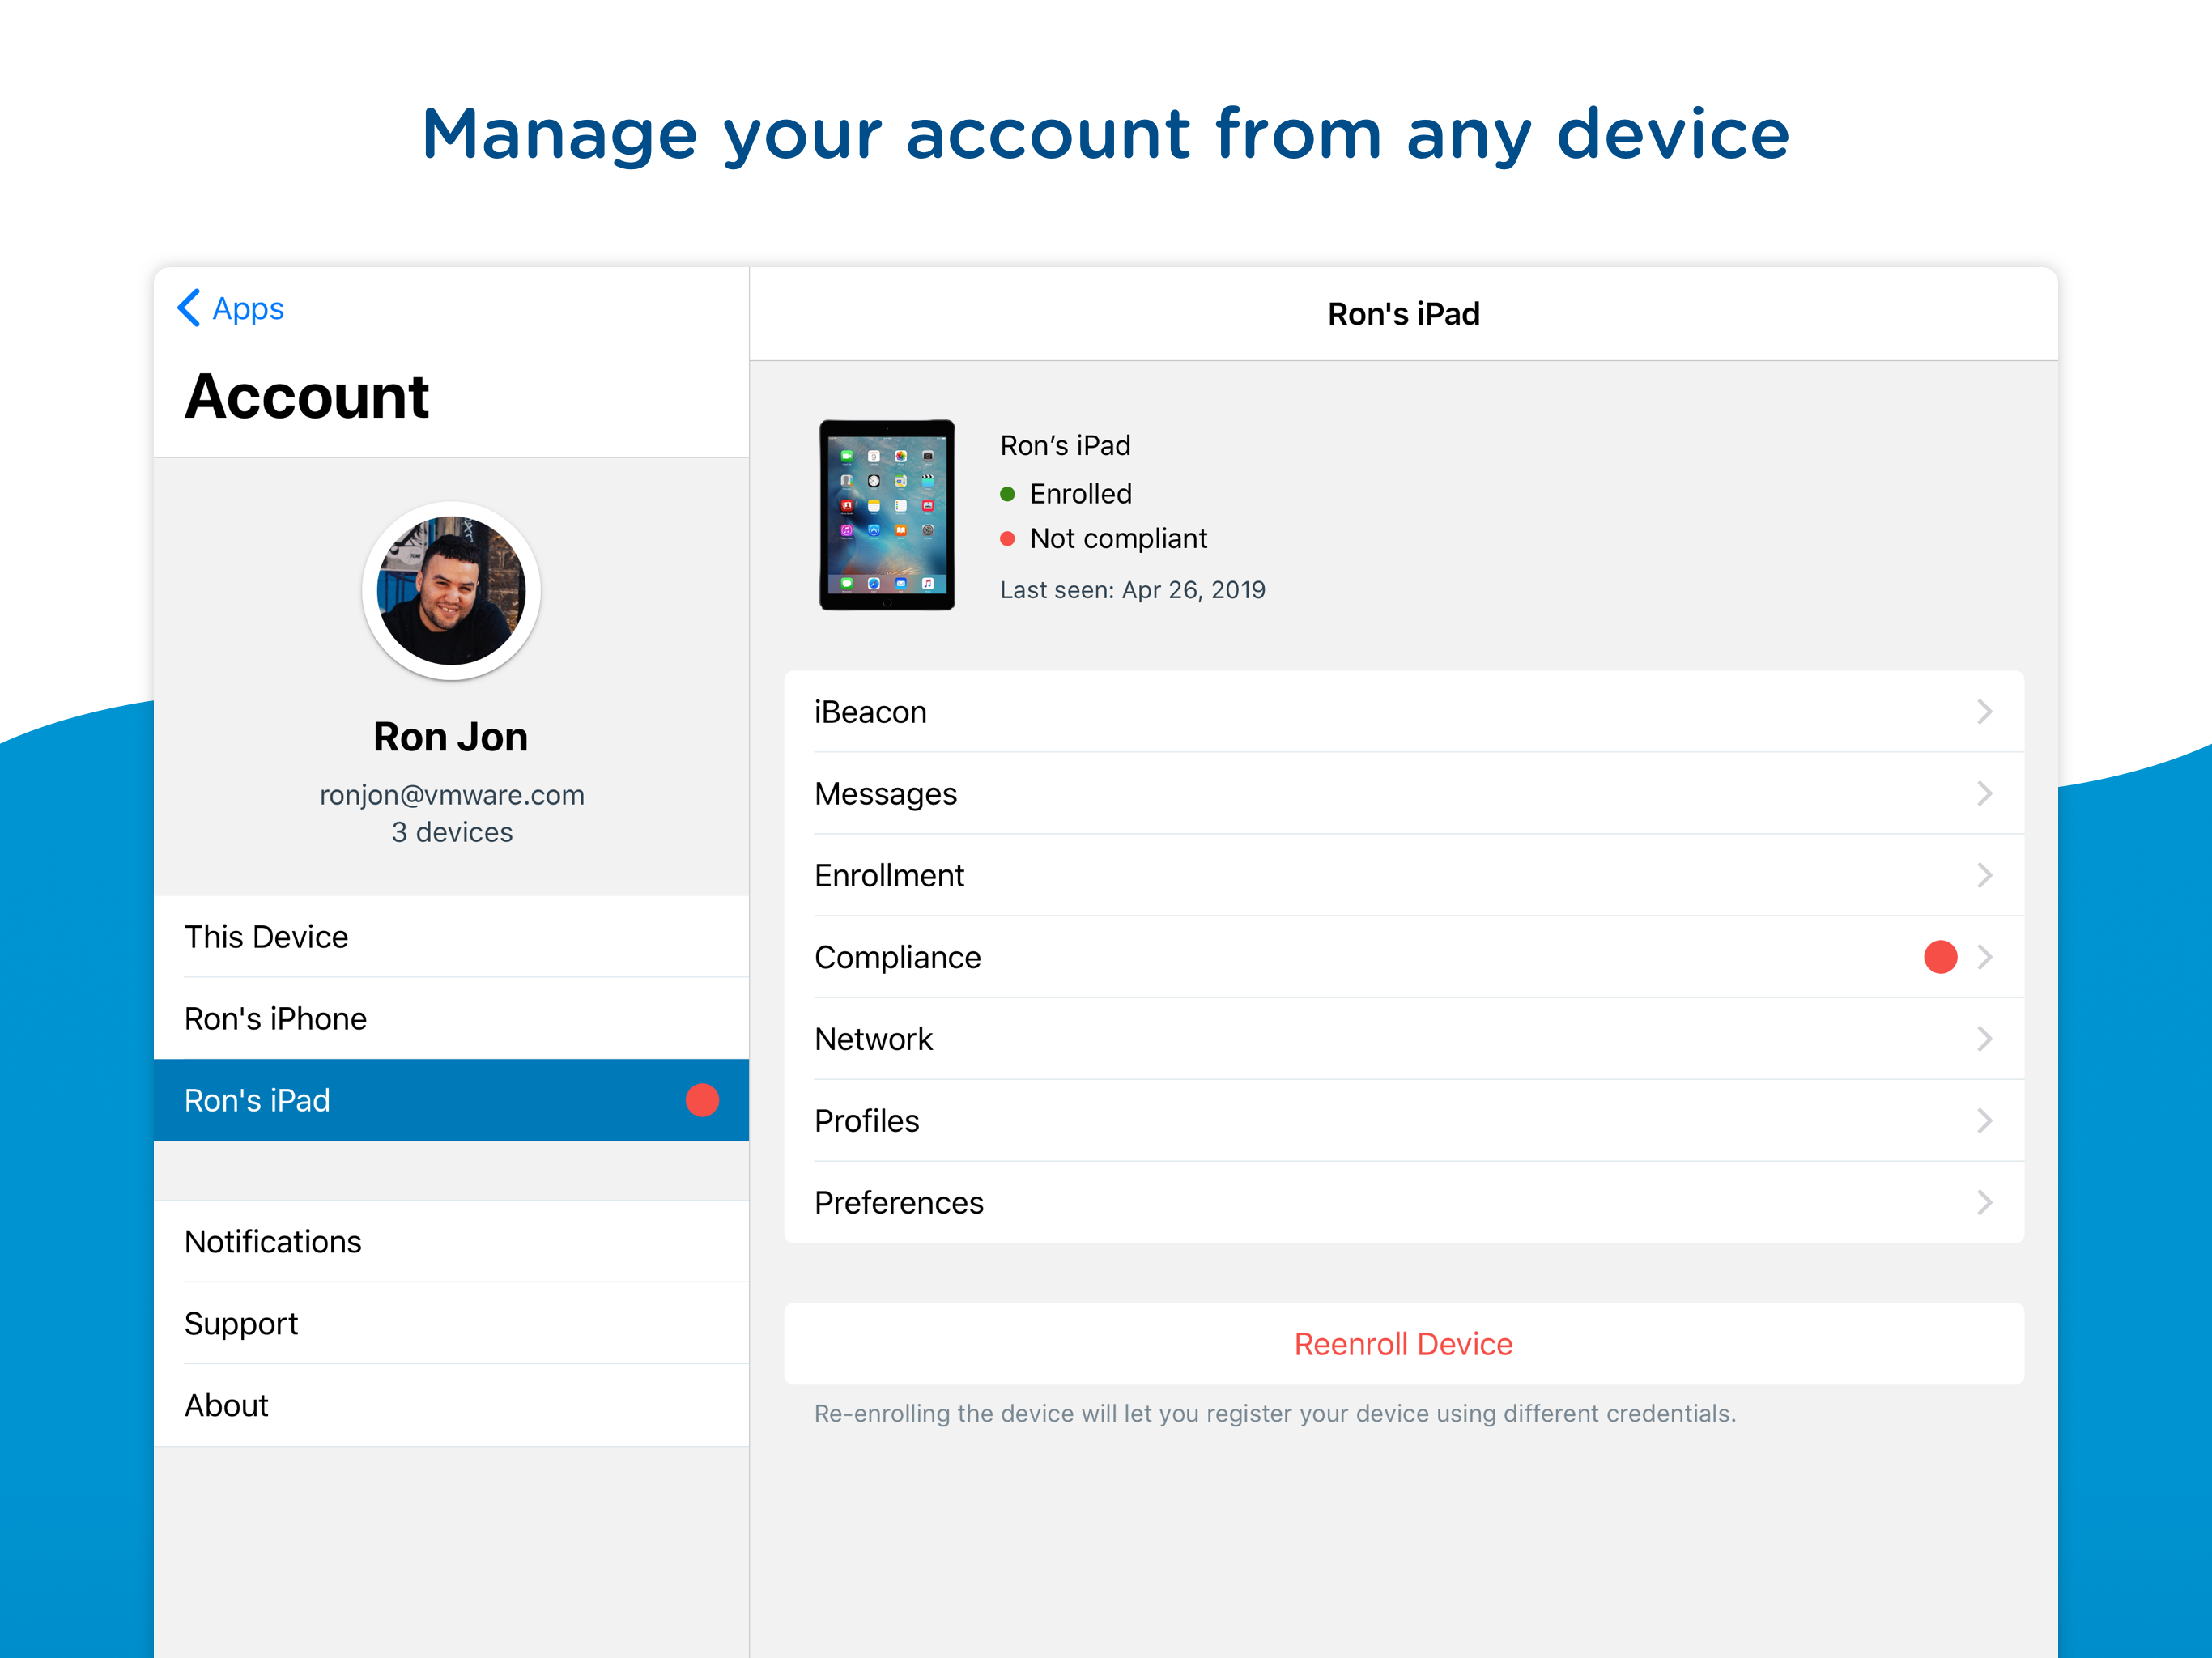Image resolution: width=2212 pixels, height=1658 pixels.
Task: Click the iPad device thumbnail image
Action: (x=886, y=515)
